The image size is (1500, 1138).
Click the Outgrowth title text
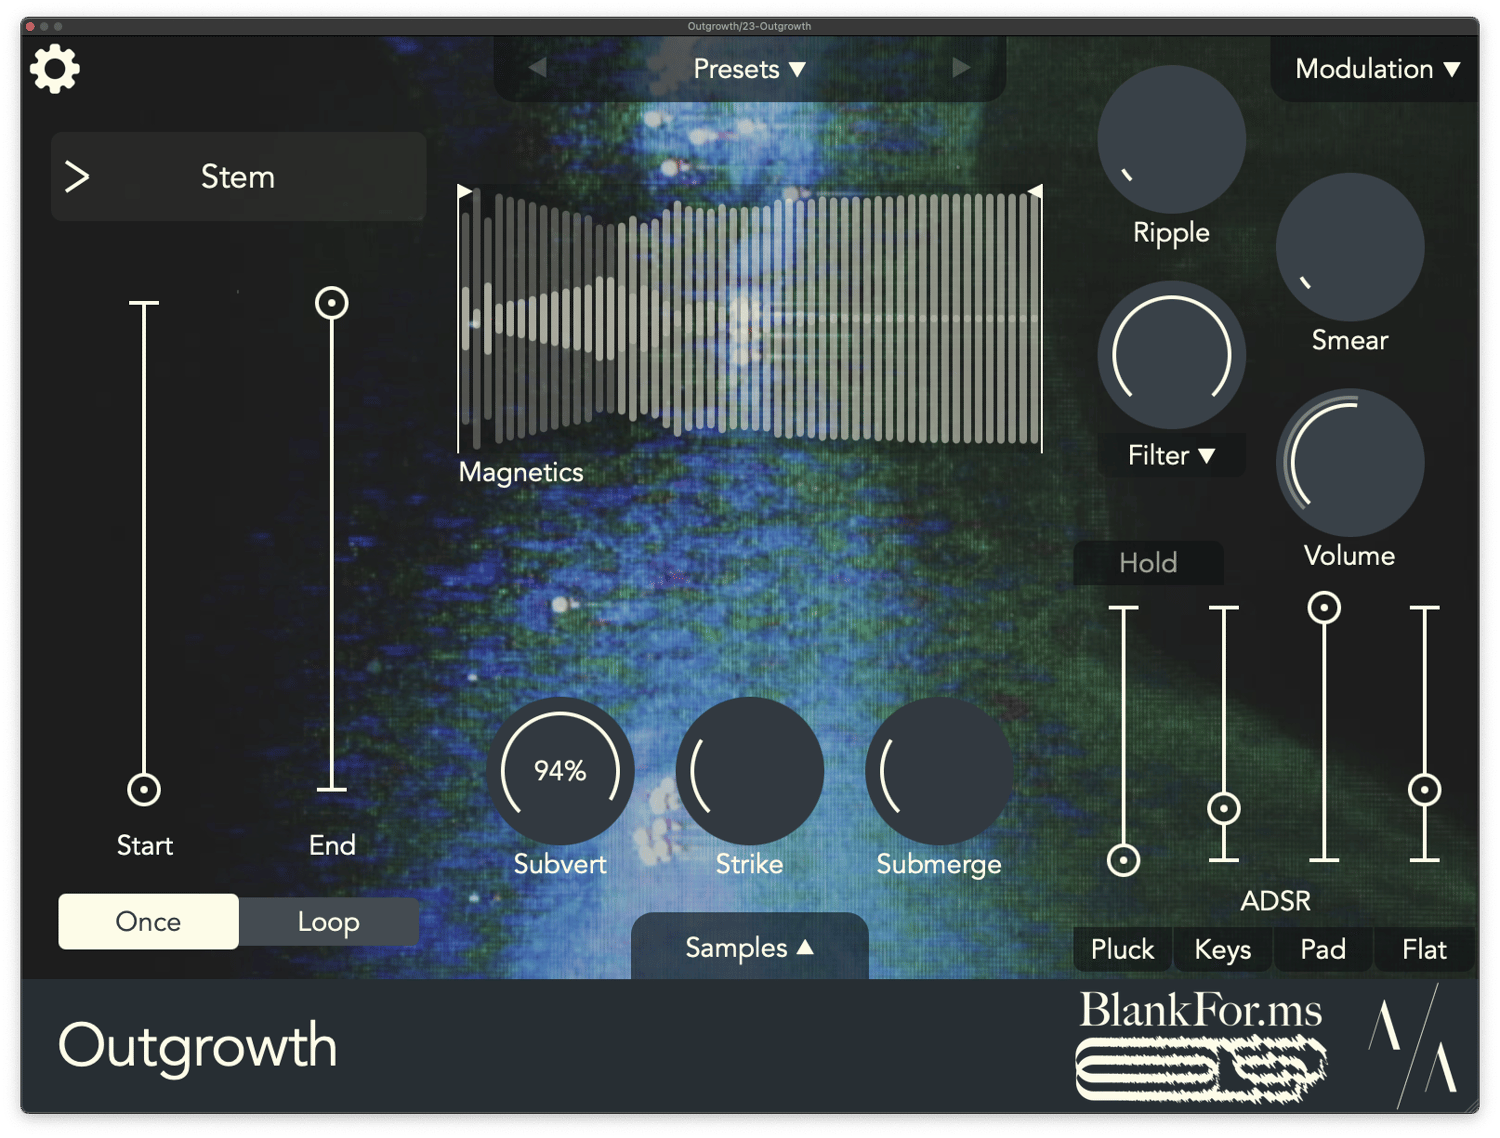click(198, 1048)
